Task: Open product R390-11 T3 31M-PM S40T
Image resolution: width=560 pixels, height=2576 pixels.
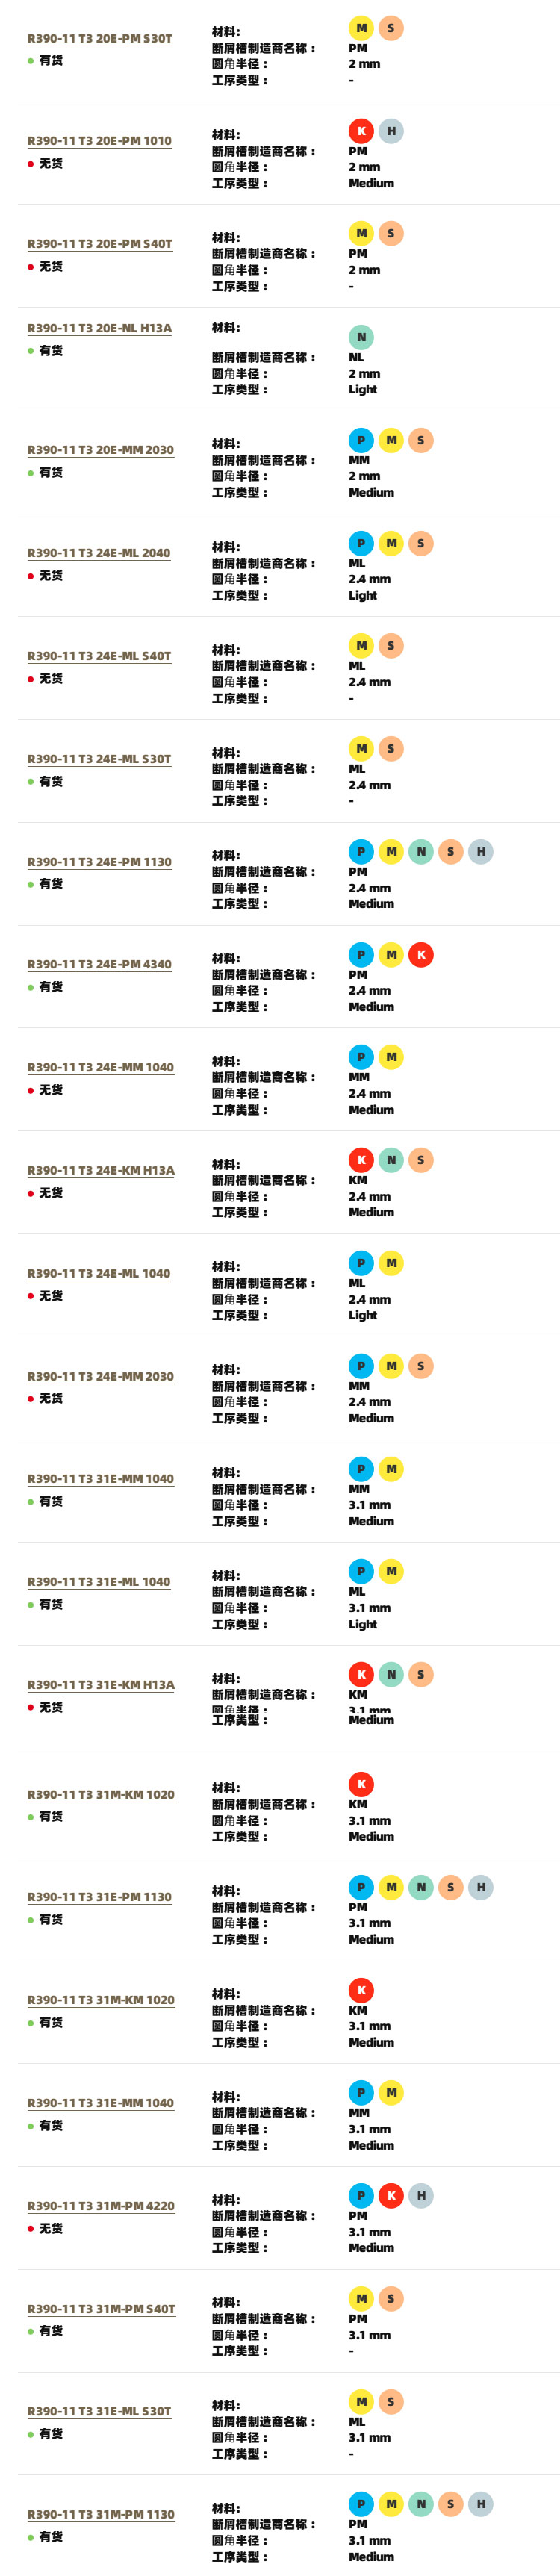Action: 101,2309
